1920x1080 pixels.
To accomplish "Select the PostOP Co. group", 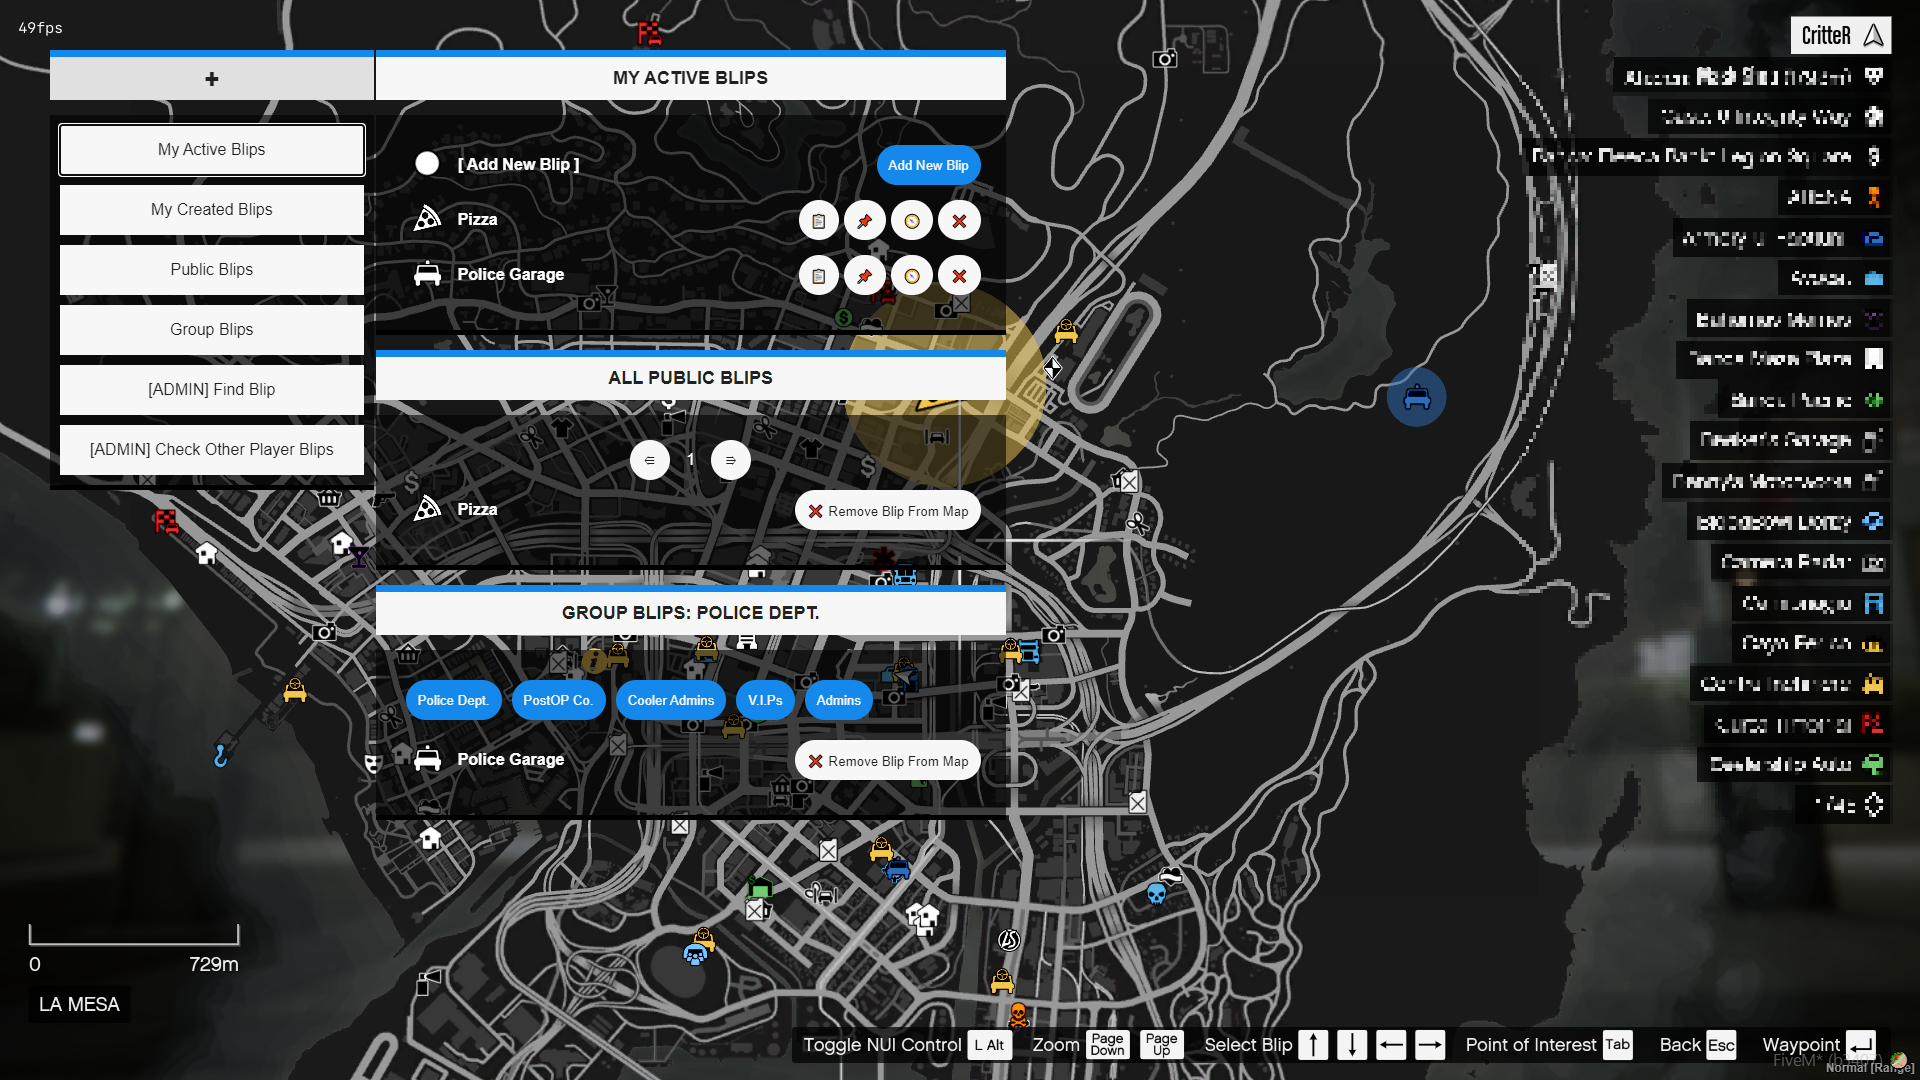I will pos(558,700).
